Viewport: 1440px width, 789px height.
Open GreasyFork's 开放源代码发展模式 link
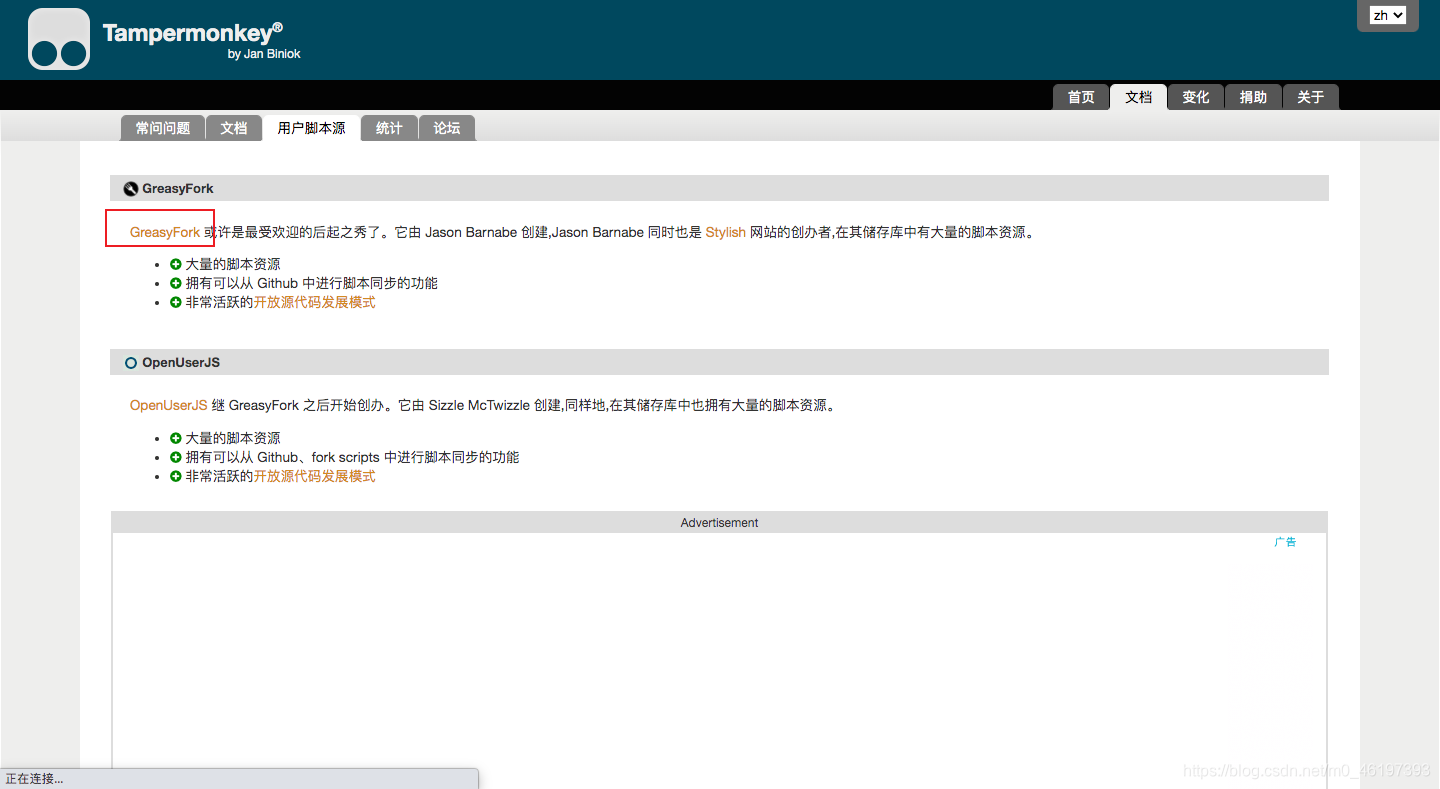coord(315,302)
